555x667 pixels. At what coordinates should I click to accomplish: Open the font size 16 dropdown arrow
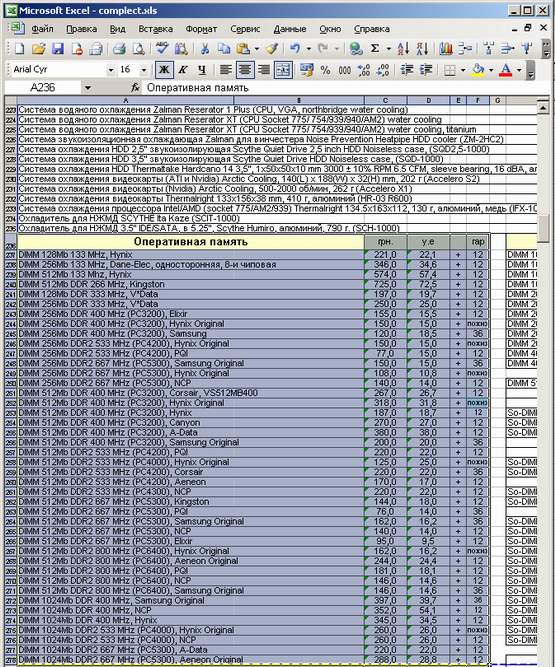pyautogui.click(x=144, y=70)
